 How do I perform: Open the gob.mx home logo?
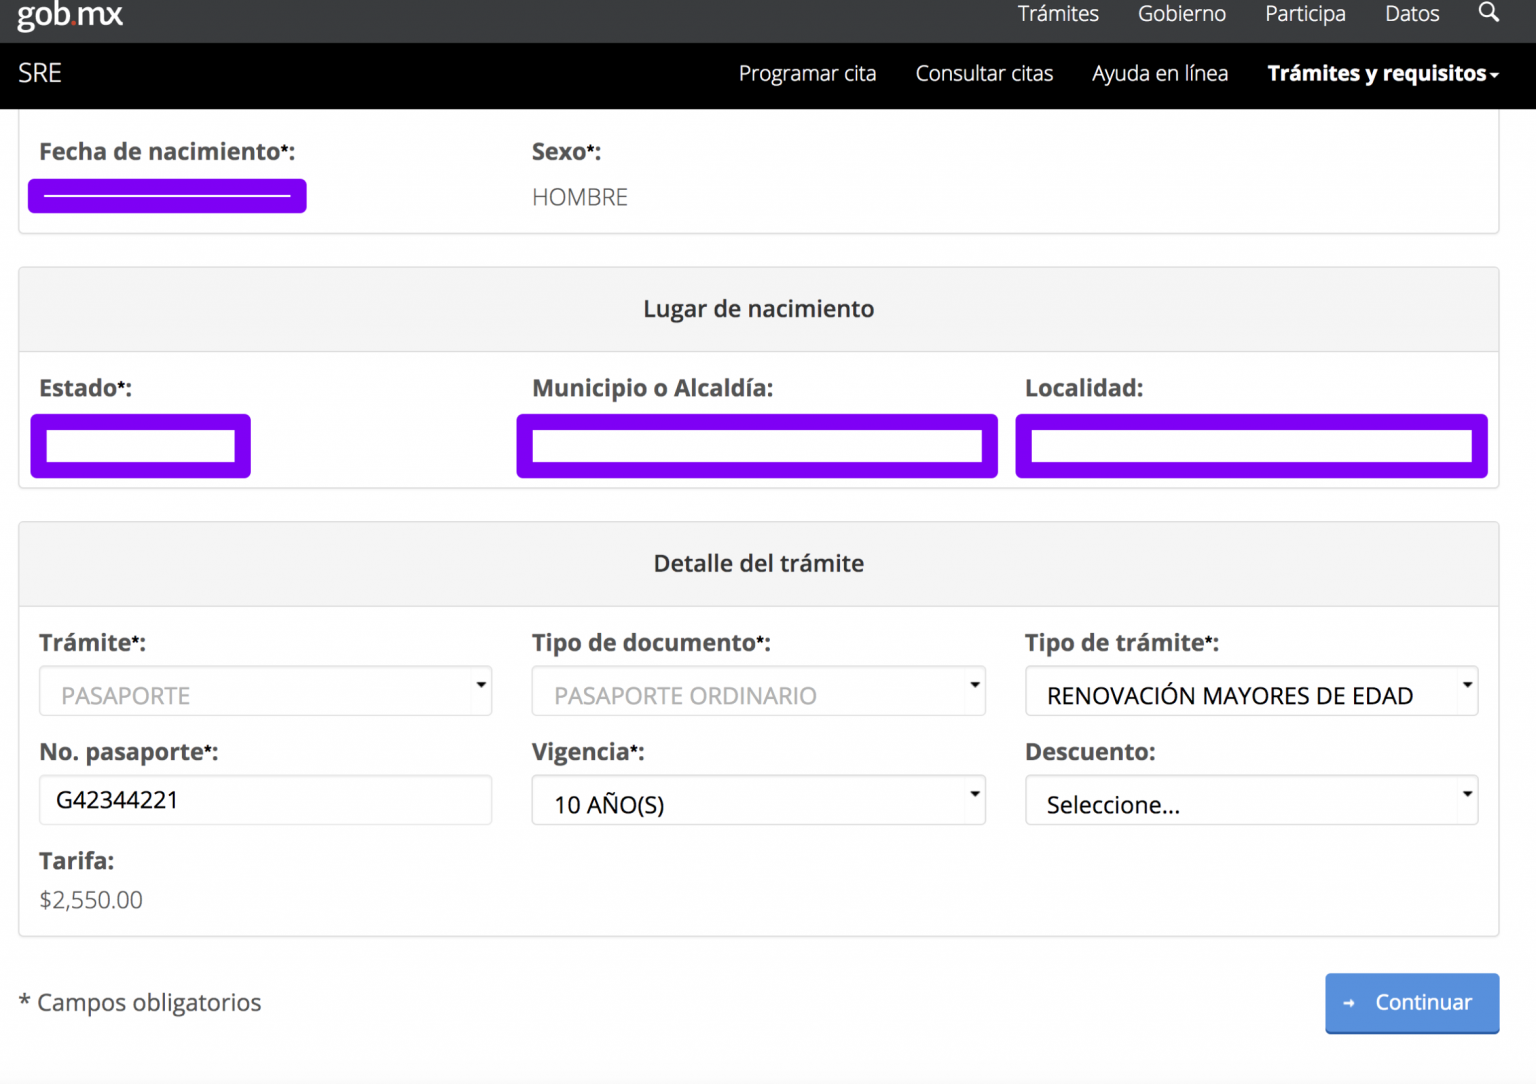(x=70, y=15)
